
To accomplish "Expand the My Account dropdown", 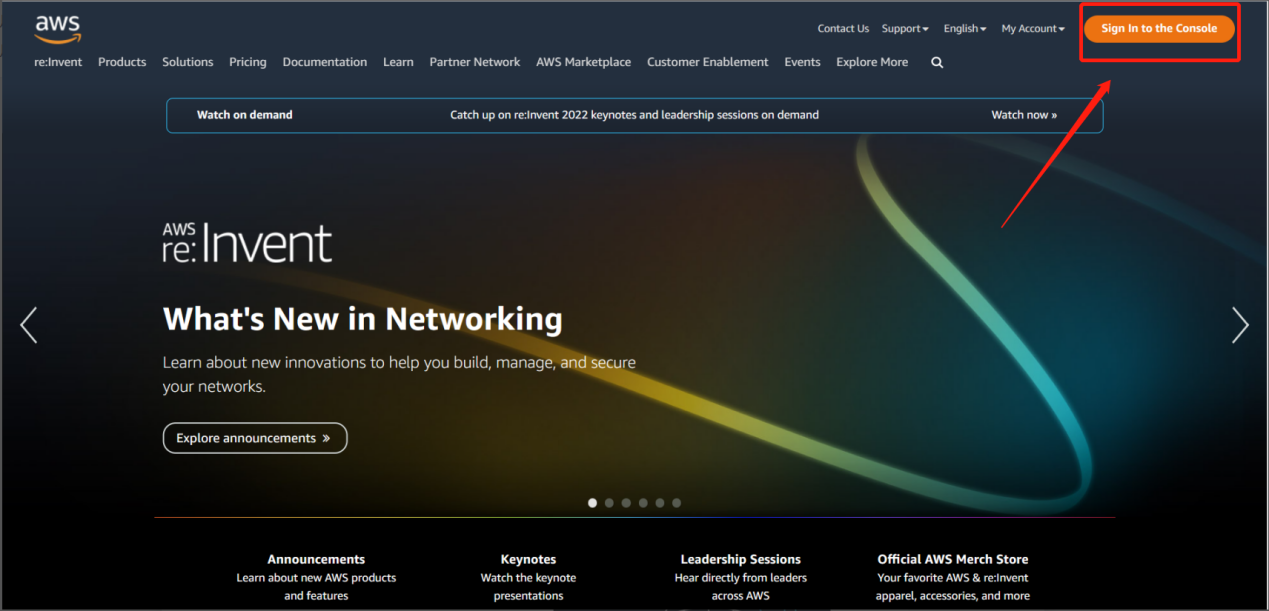I will (1032, 29).
